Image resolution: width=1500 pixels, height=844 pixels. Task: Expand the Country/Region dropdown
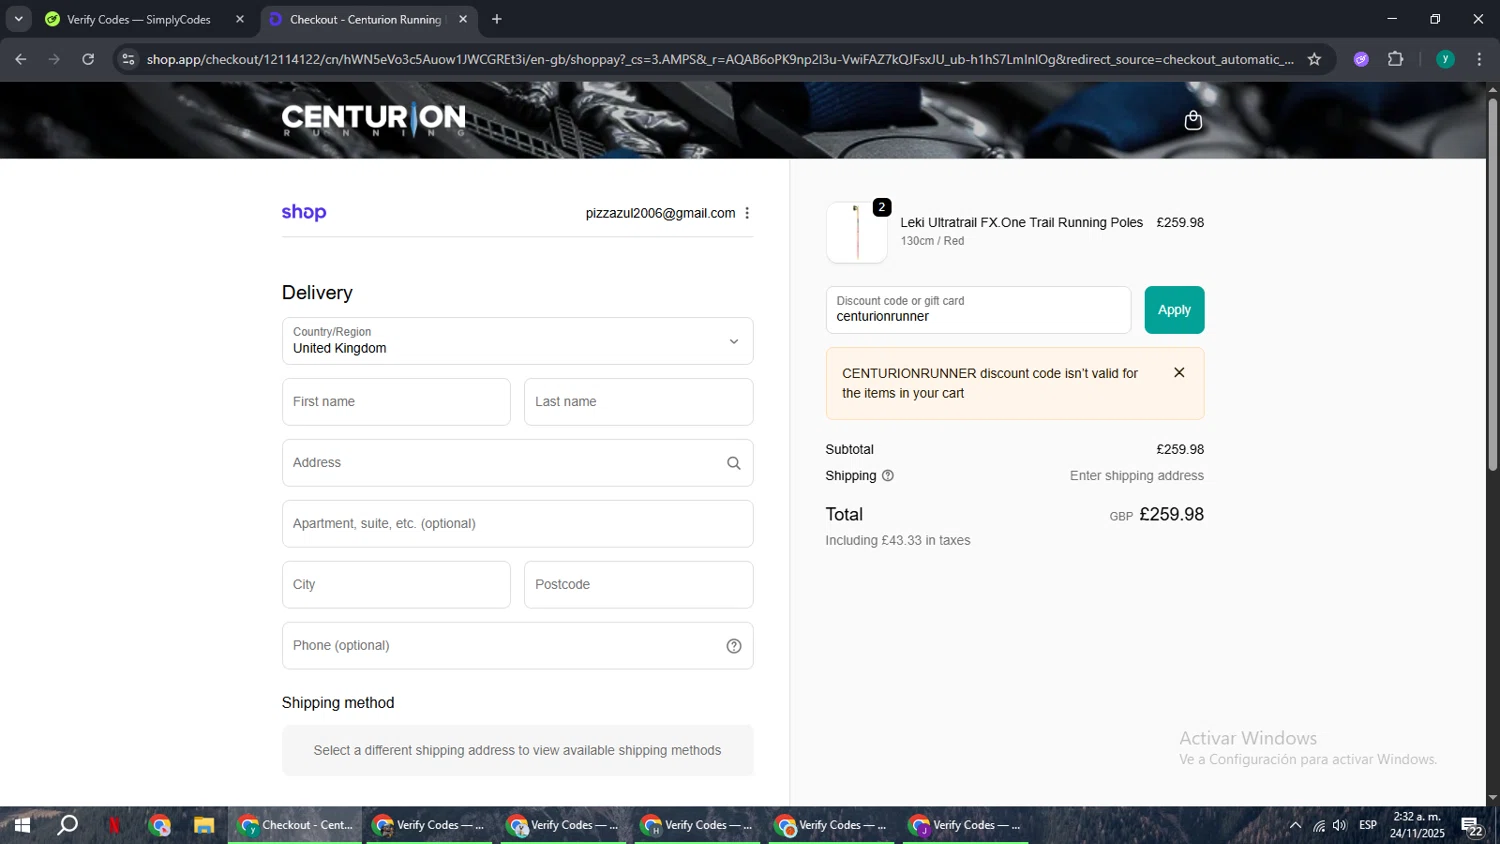pyautogui.click(x=517, y=341)
